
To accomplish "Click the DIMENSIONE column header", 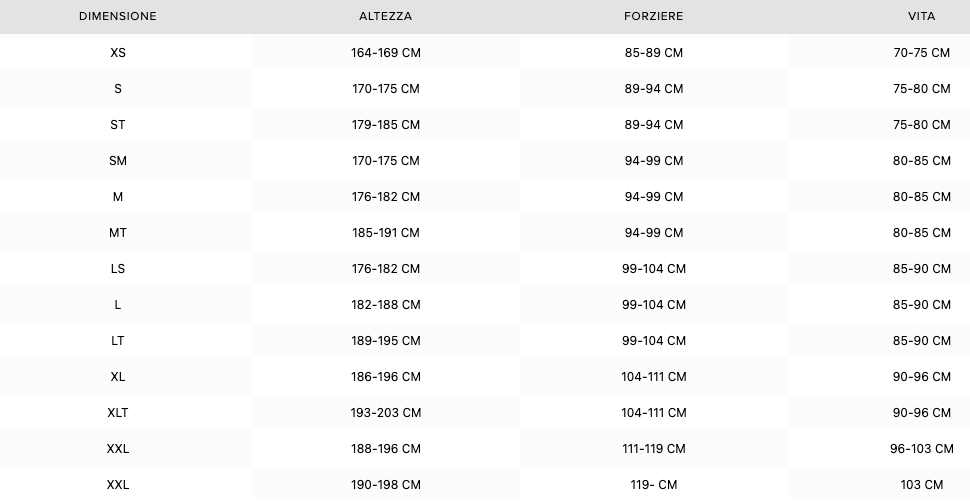I will [x=118, y=17].
